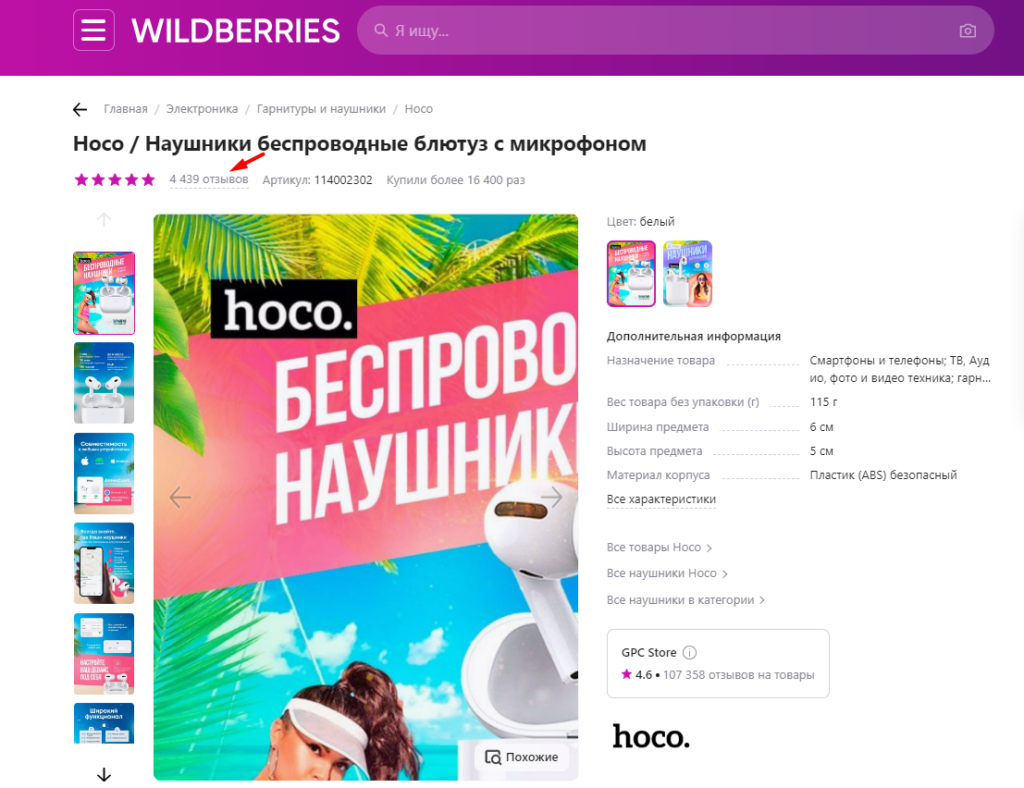The width and height of the screenshot is (1024, 788).
Task: Expand Все характеристики details
Action: 661,499
